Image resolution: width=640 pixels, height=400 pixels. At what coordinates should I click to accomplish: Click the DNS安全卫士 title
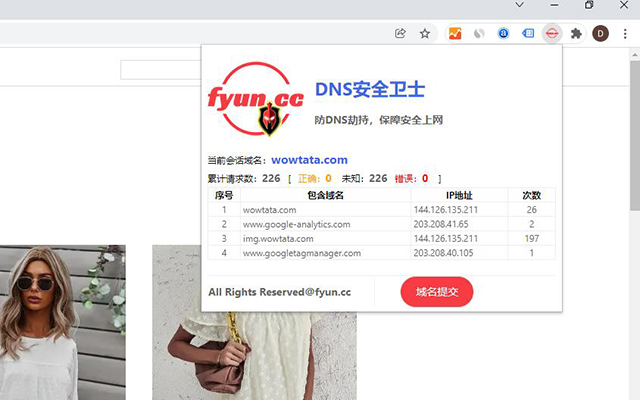(x=370, y=89)
